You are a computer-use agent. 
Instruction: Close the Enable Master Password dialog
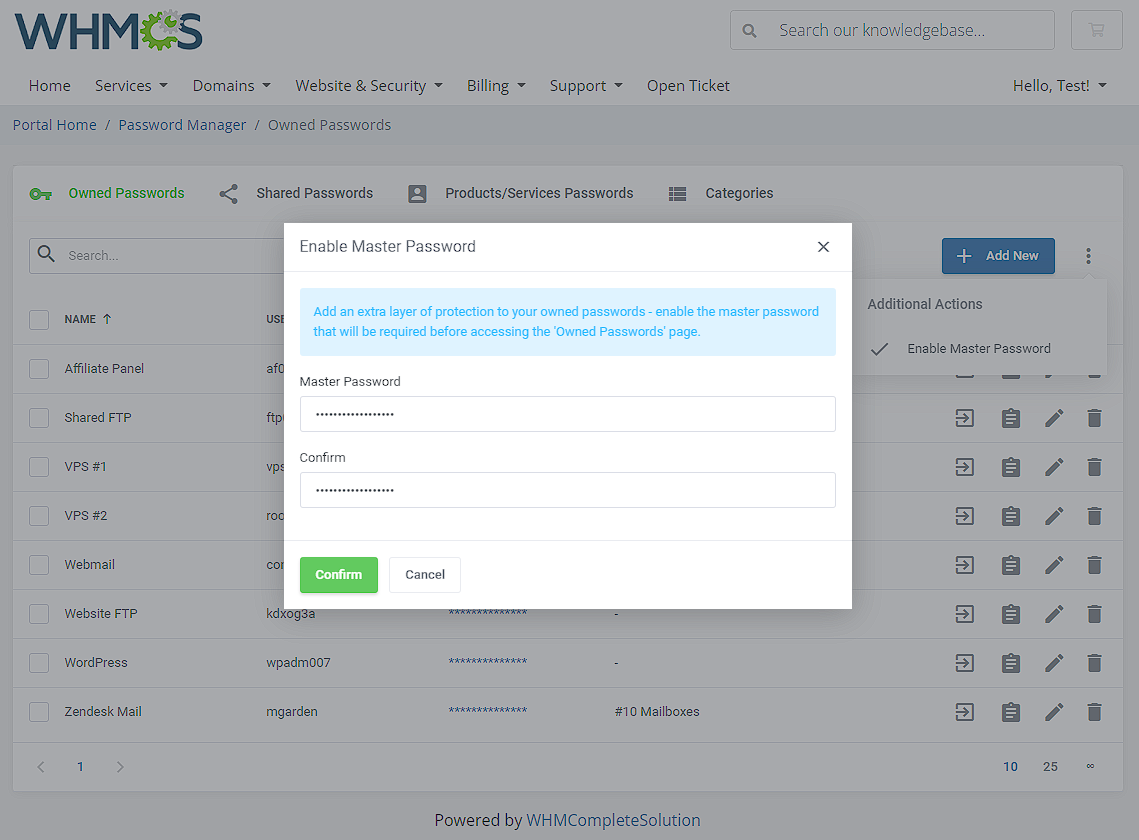823,247
